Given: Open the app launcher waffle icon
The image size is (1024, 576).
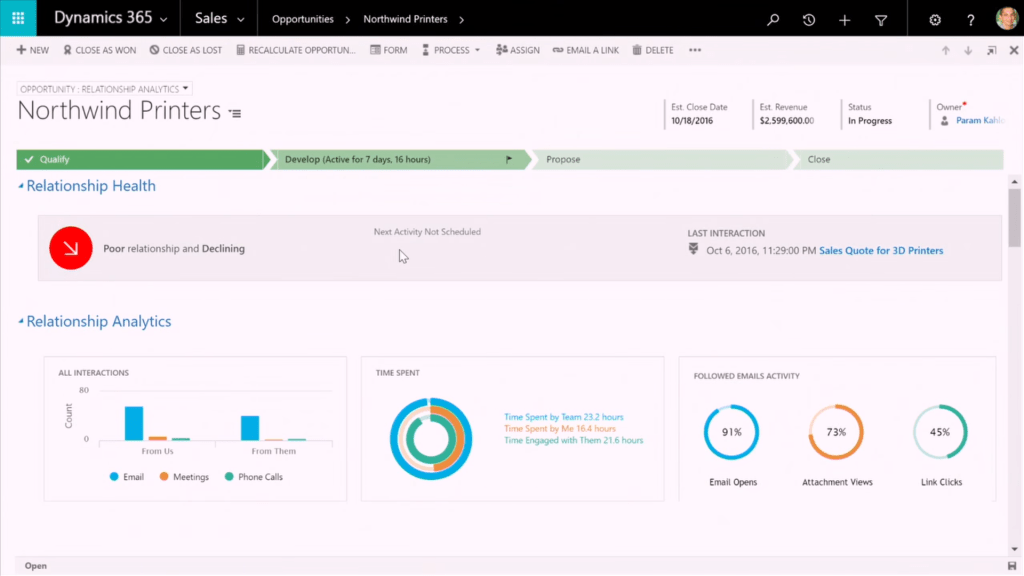Looking at the screenshot, I should coord(16,18).
